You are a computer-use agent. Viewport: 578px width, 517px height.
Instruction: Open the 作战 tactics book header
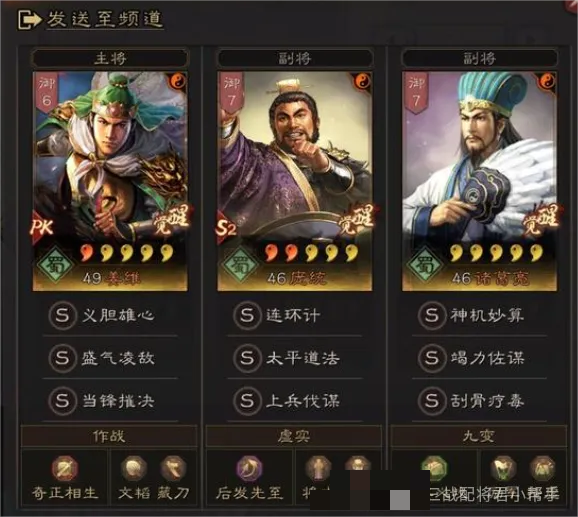[x=109, y=436]
